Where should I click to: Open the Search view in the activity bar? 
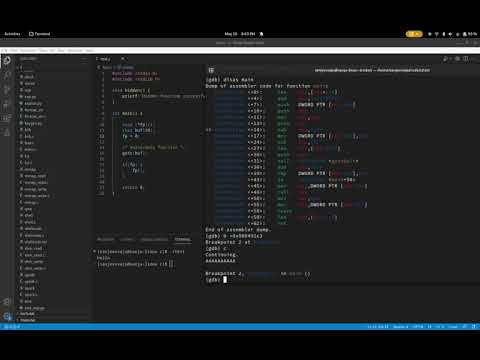click(7, 75)
